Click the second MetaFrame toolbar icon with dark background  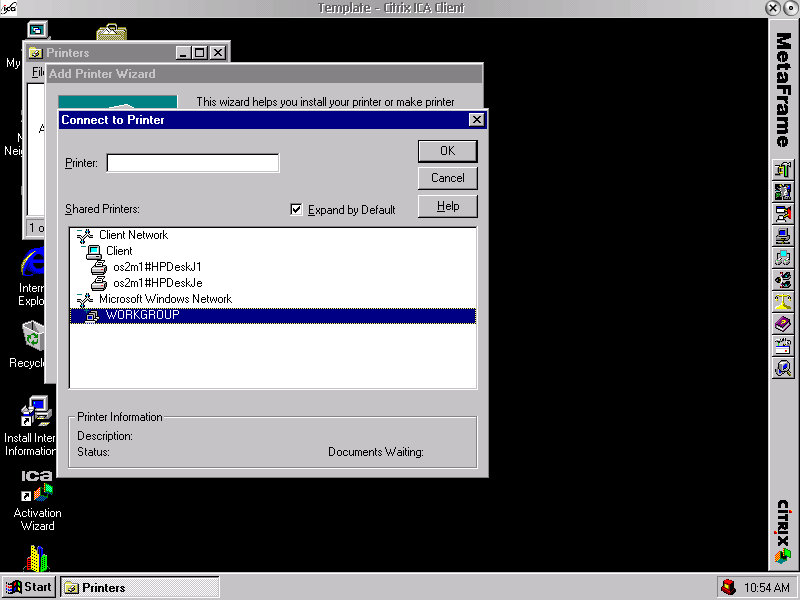[783, 192]
